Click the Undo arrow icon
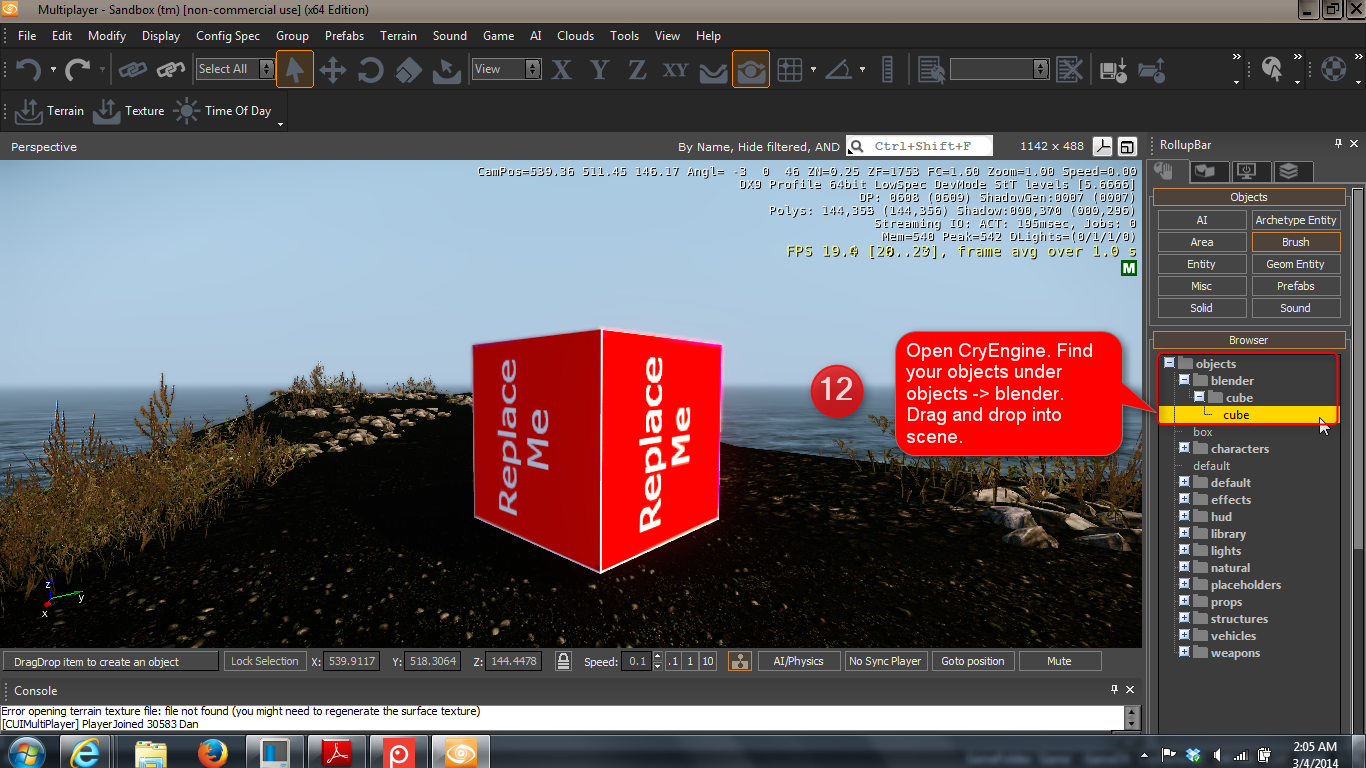The width and height of the screenshot is (1366, 768). [x=29, y=69]
